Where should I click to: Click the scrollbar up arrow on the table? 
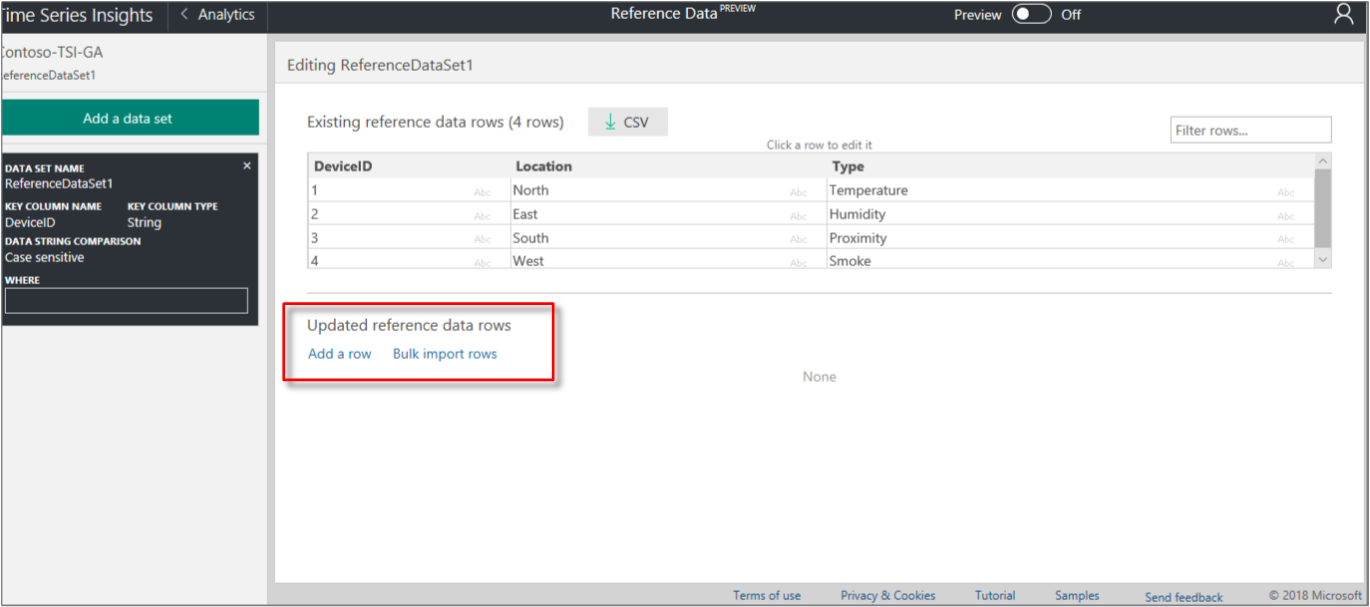1322,159
